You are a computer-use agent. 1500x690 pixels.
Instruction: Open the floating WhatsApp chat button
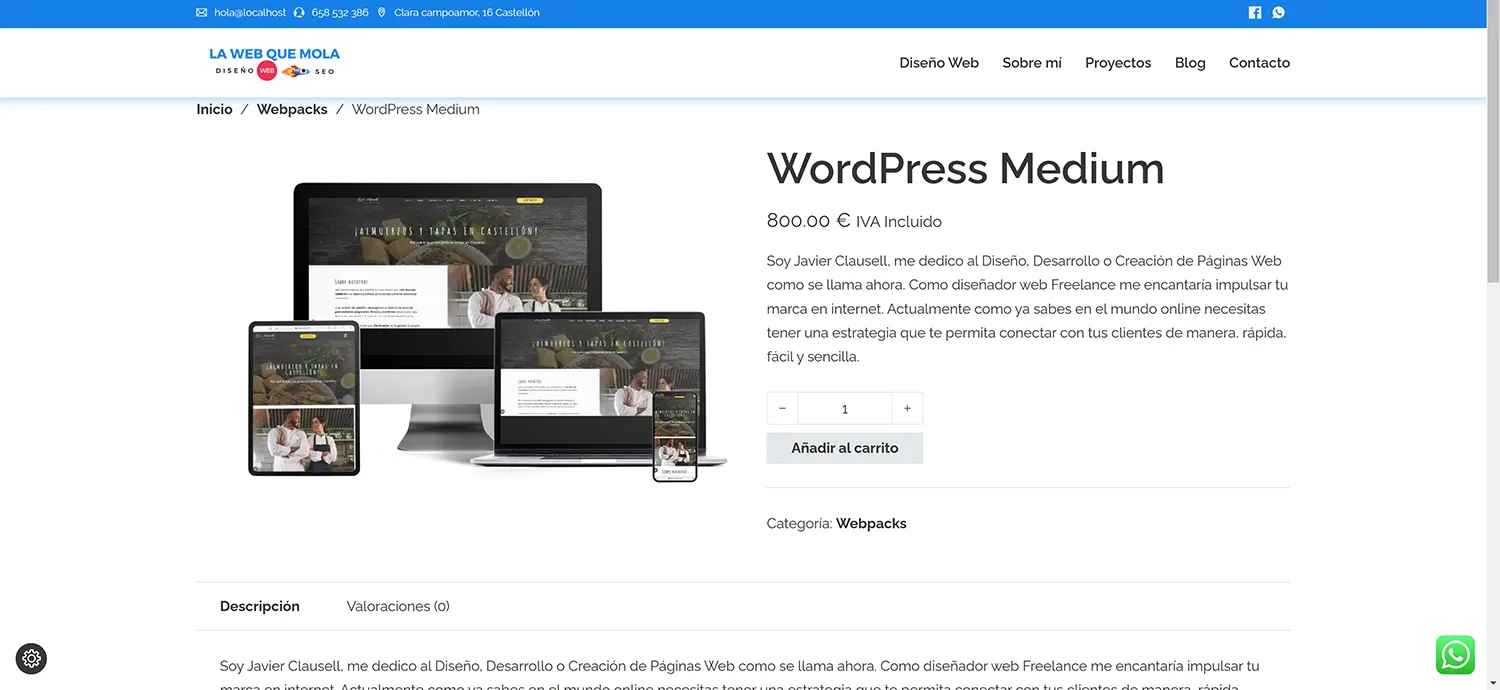click(x=1455, y=656)
